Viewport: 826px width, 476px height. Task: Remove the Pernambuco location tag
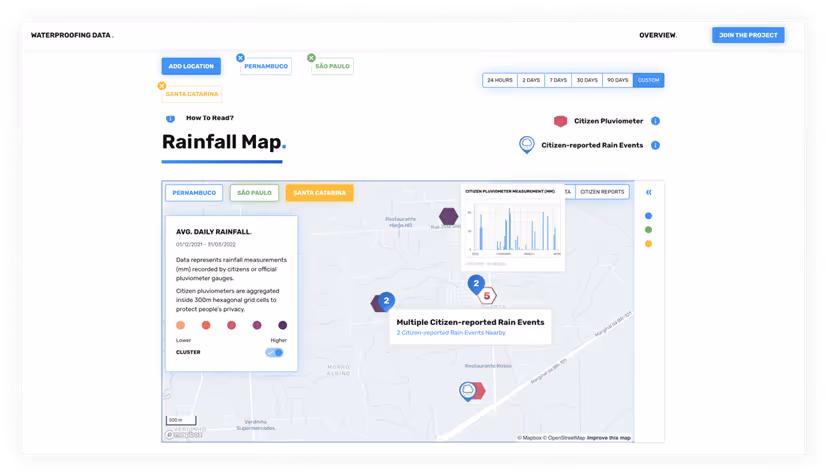coord(240,58)
